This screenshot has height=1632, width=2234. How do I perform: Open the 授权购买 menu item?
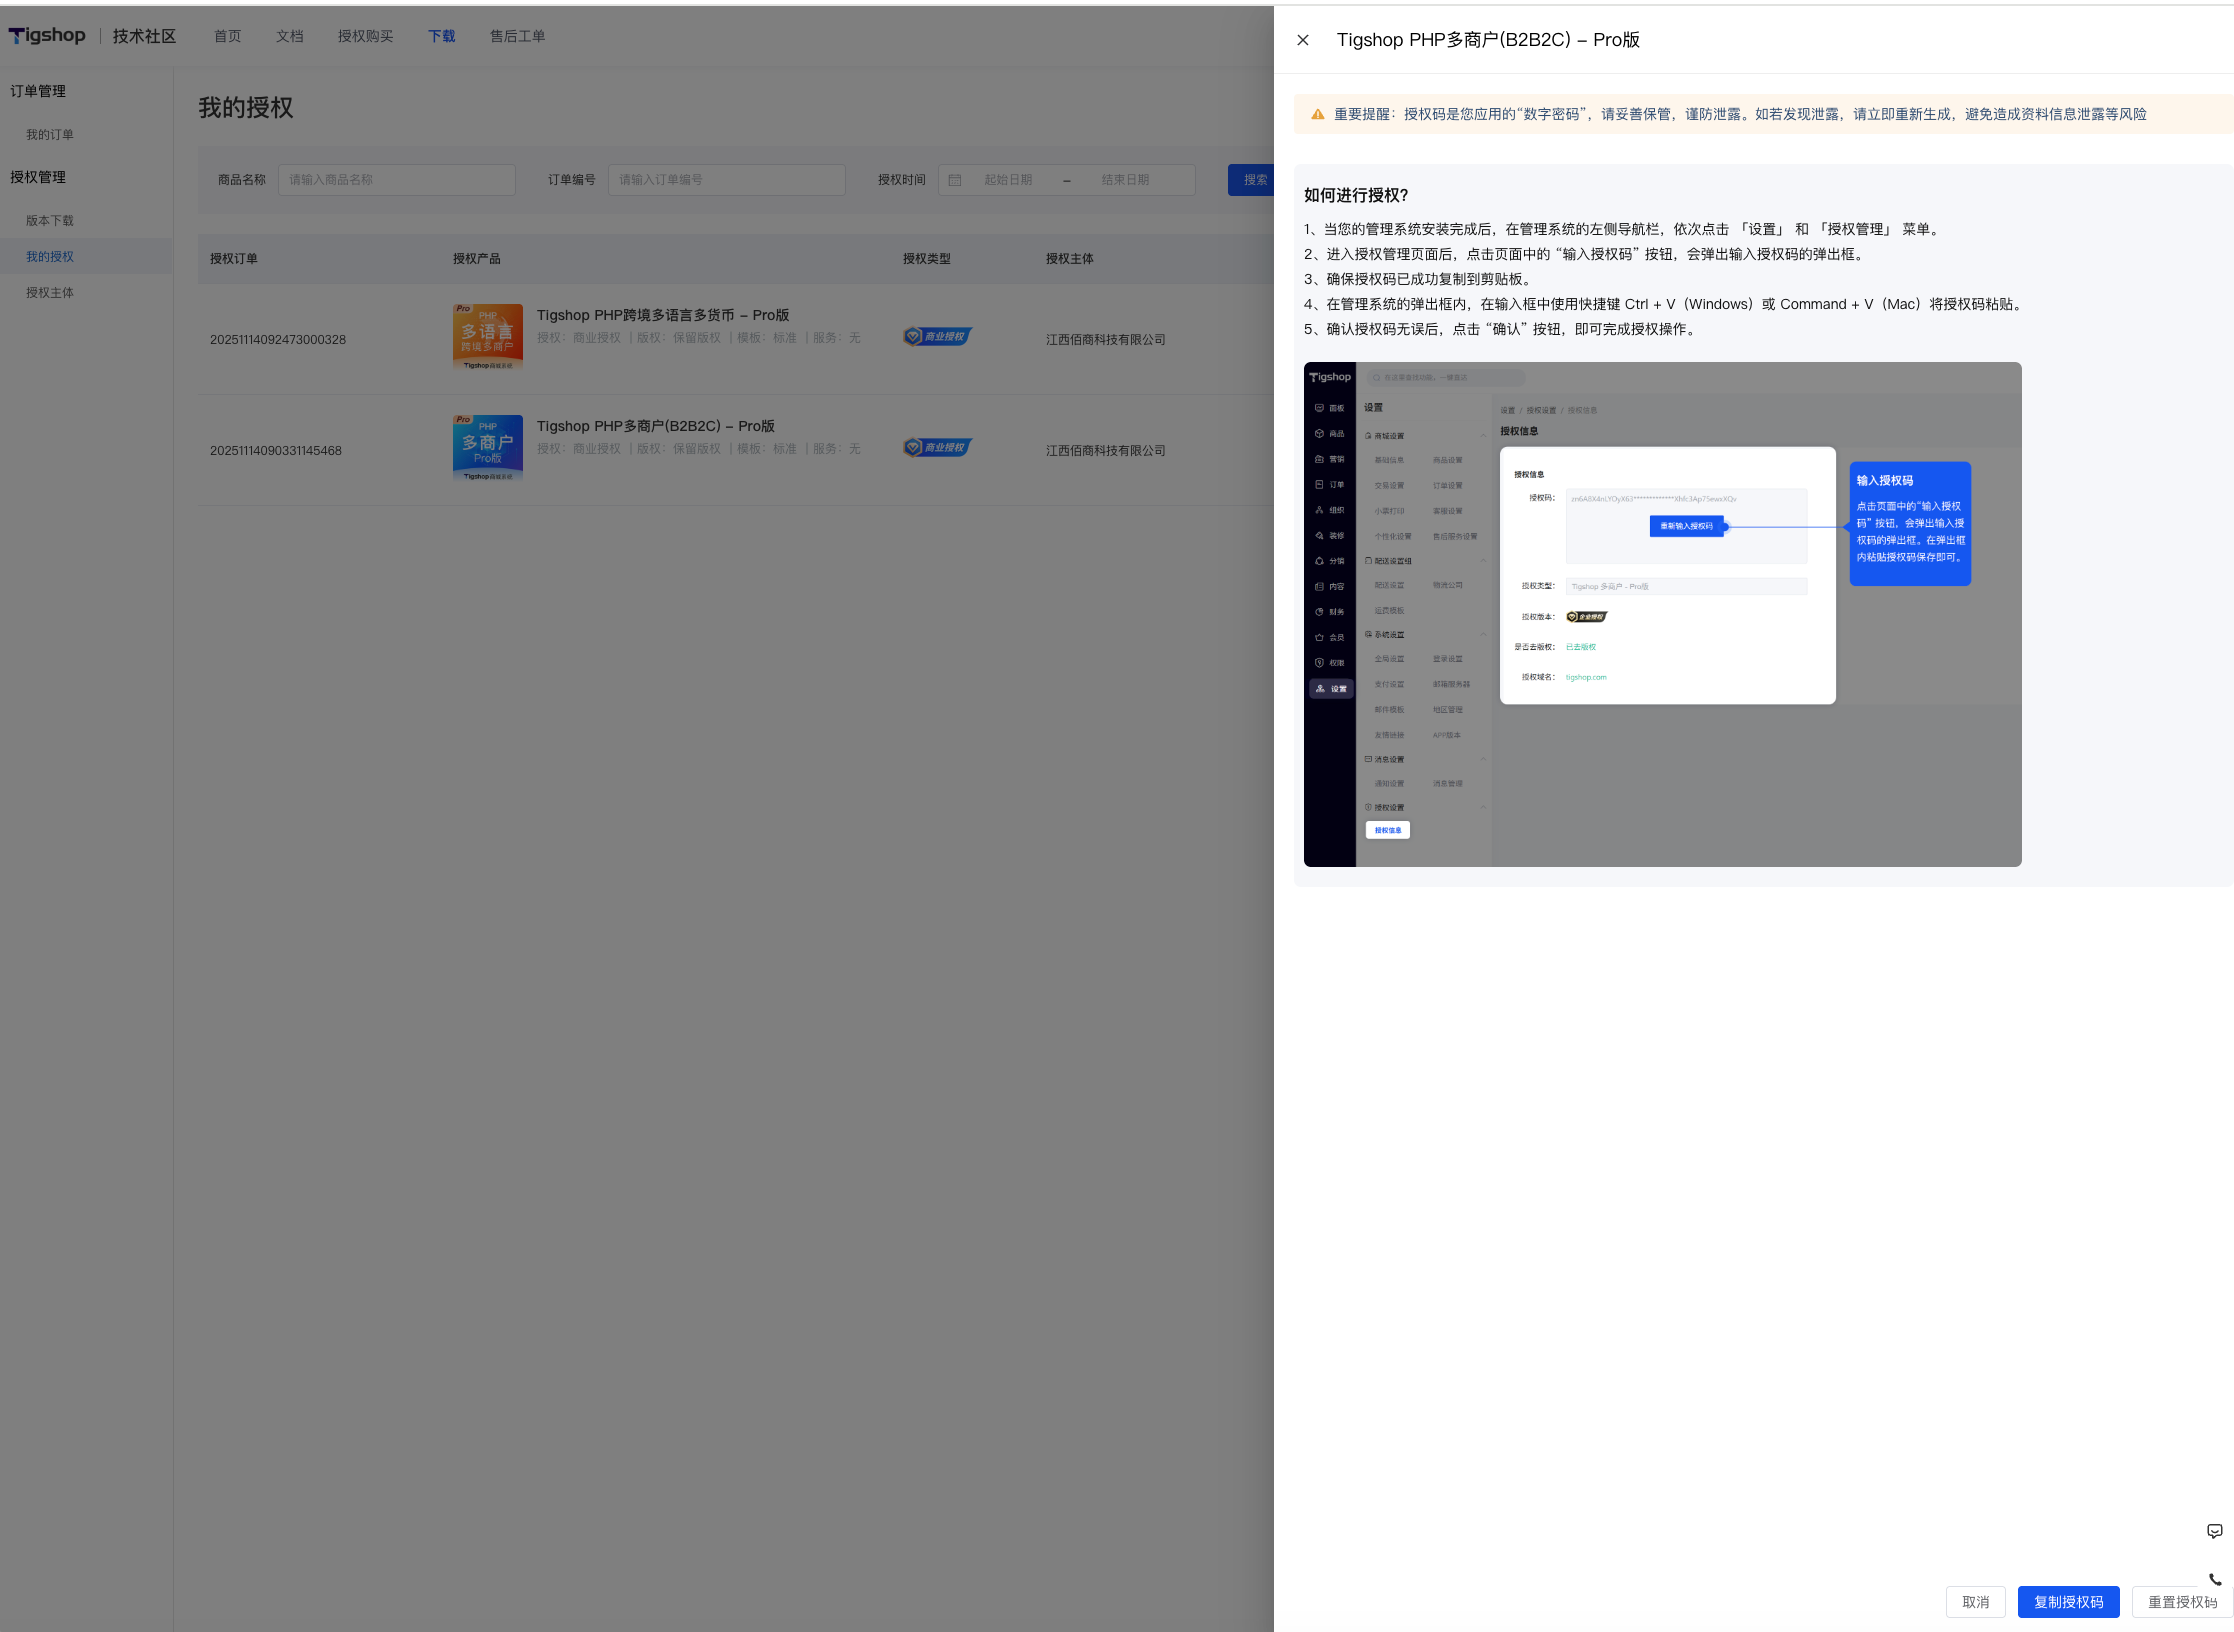coord(365,36)
